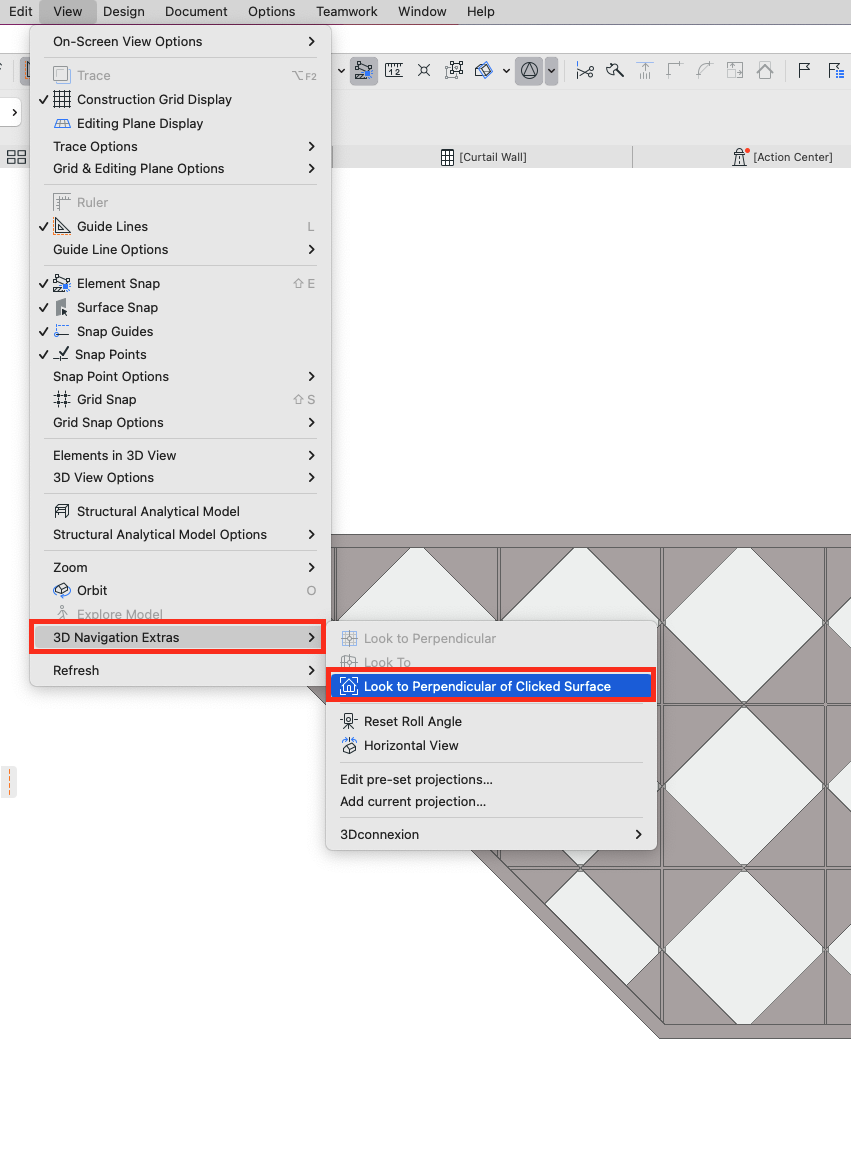Open the Snap Point Options submenu

pyautogui.click(x=110, y=376)
